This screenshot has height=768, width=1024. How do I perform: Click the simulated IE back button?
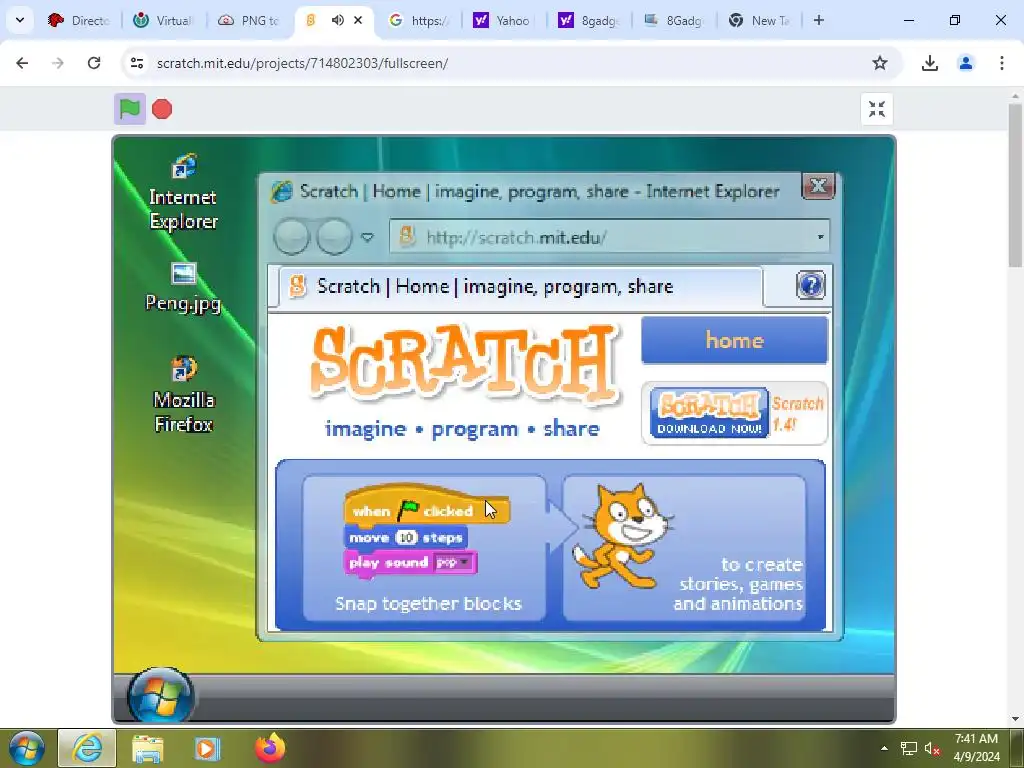pyautogui.click(x=291, y=236)
